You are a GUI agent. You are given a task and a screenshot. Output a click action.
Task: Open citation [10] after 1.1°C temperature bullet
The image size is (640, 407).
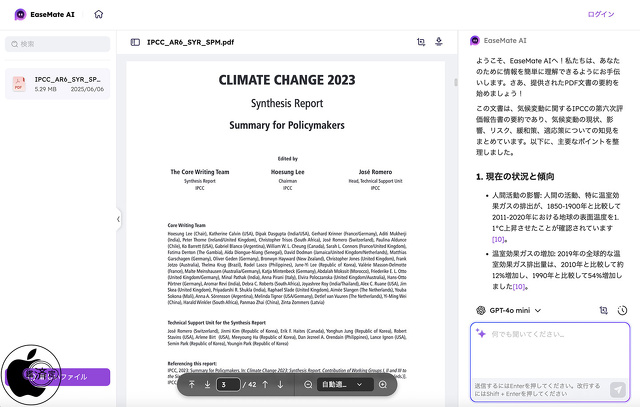coord(498,239)
